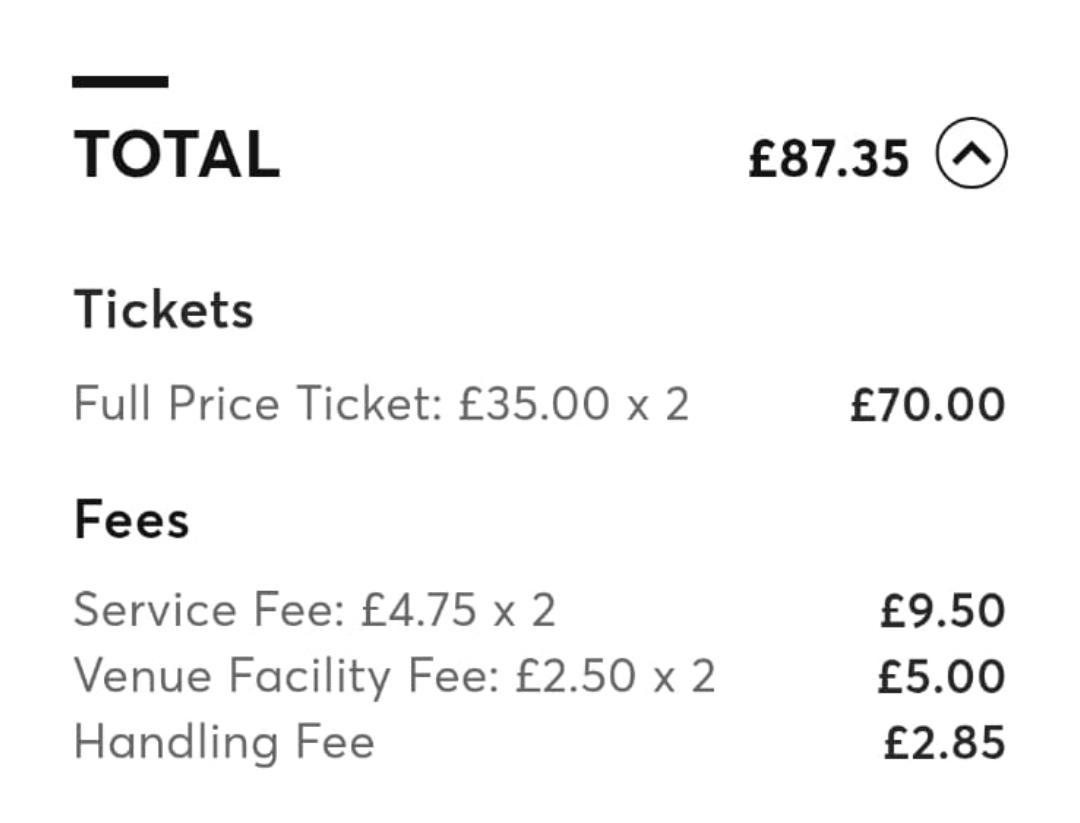Click the TOTAL heading
1080x823 pixels.
tap(177, 155)
